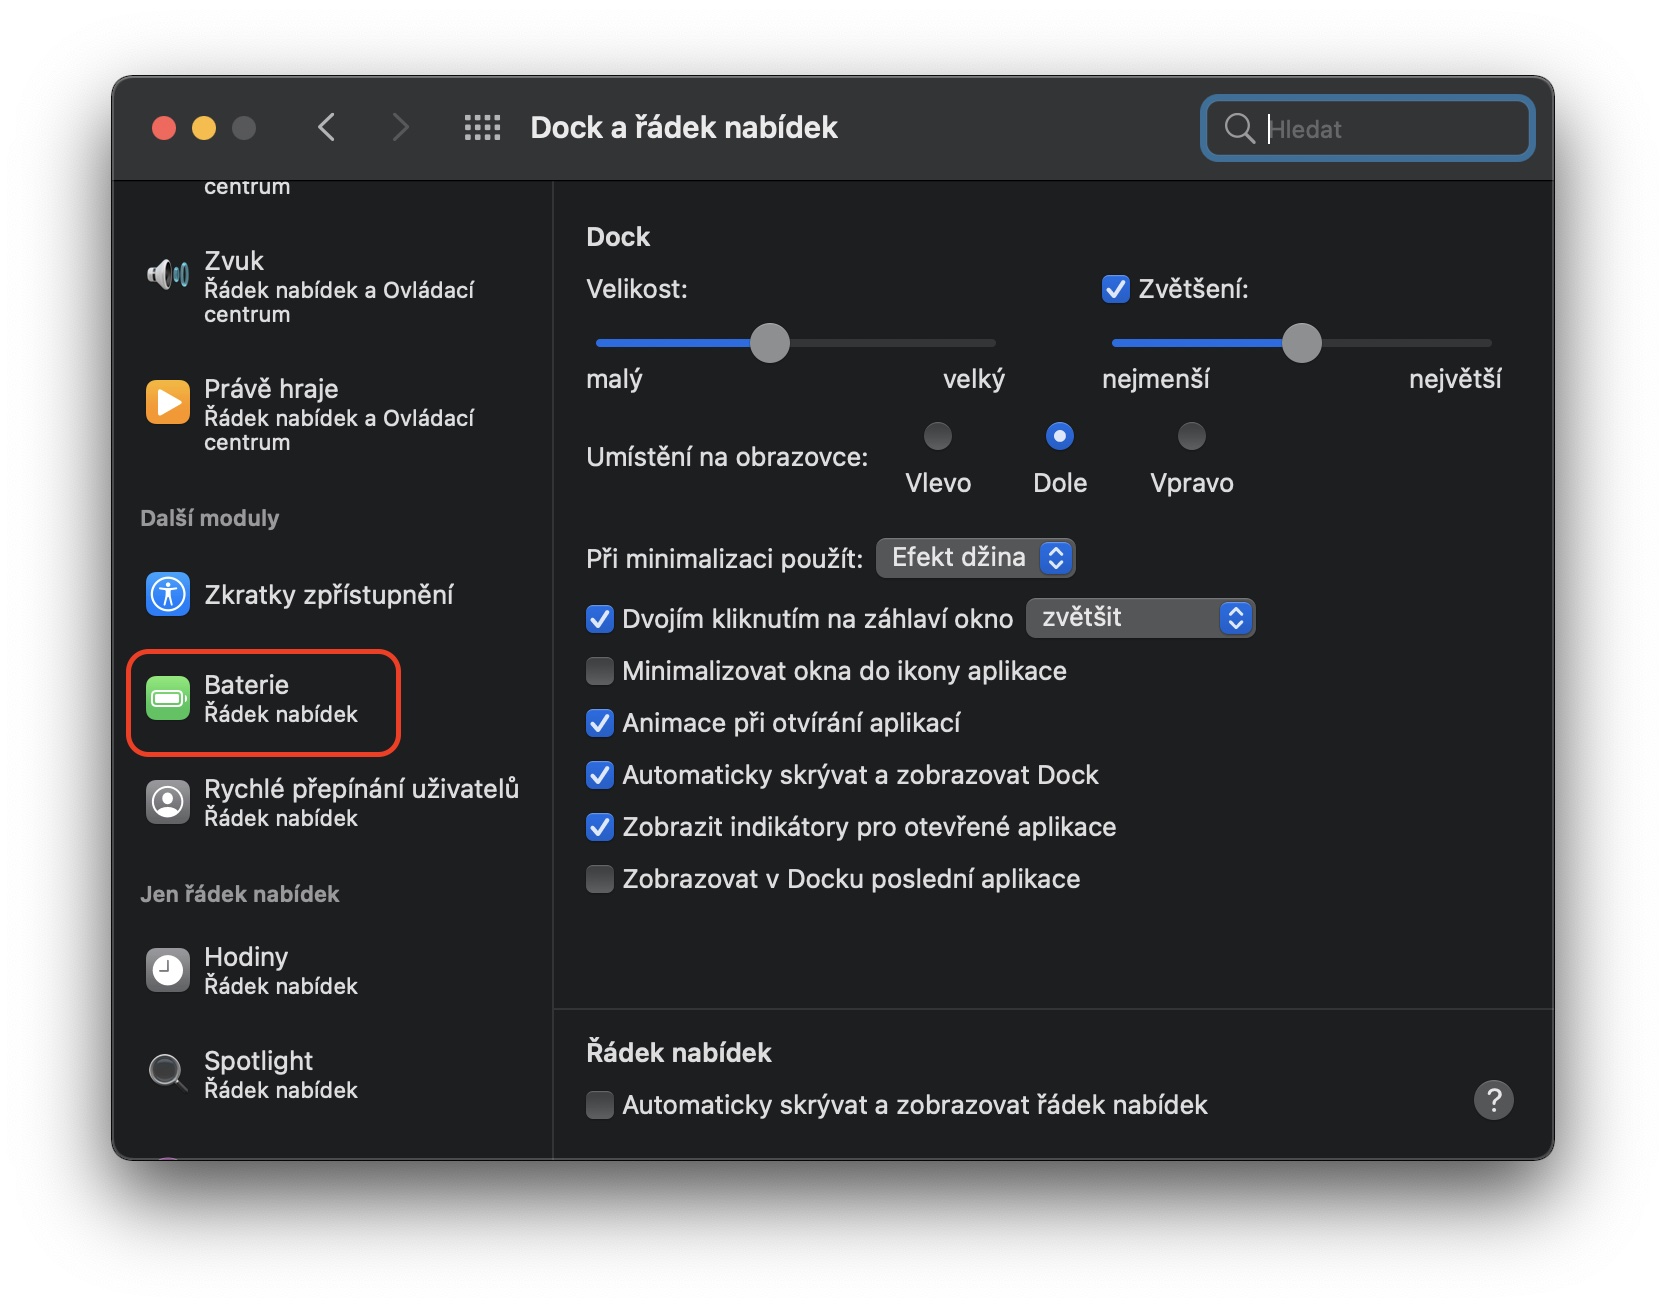Select Zvuk in the sidebar
The height and width of the screenshot is (1308, 1666).
332,286
